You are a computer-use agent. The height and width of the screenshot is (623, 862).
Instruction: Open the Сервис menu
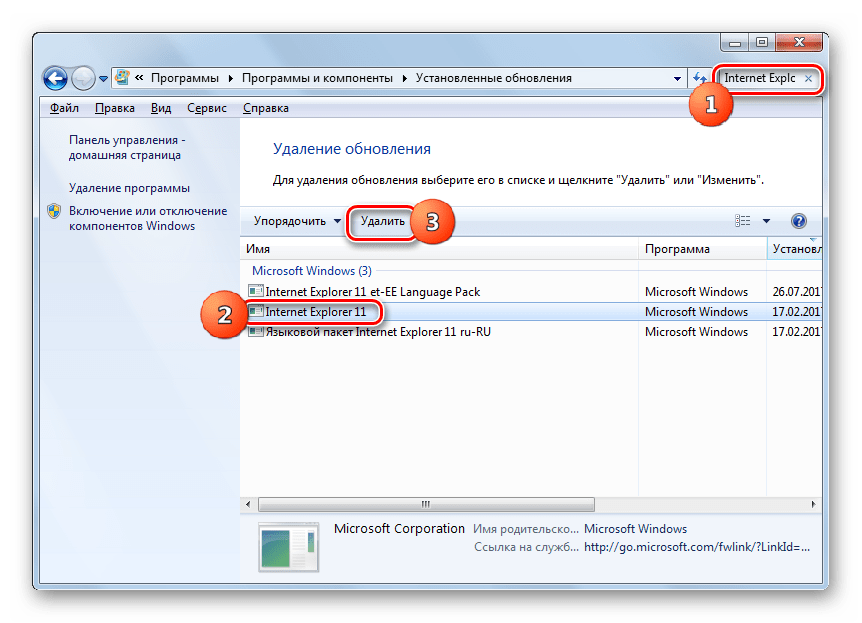207,108
